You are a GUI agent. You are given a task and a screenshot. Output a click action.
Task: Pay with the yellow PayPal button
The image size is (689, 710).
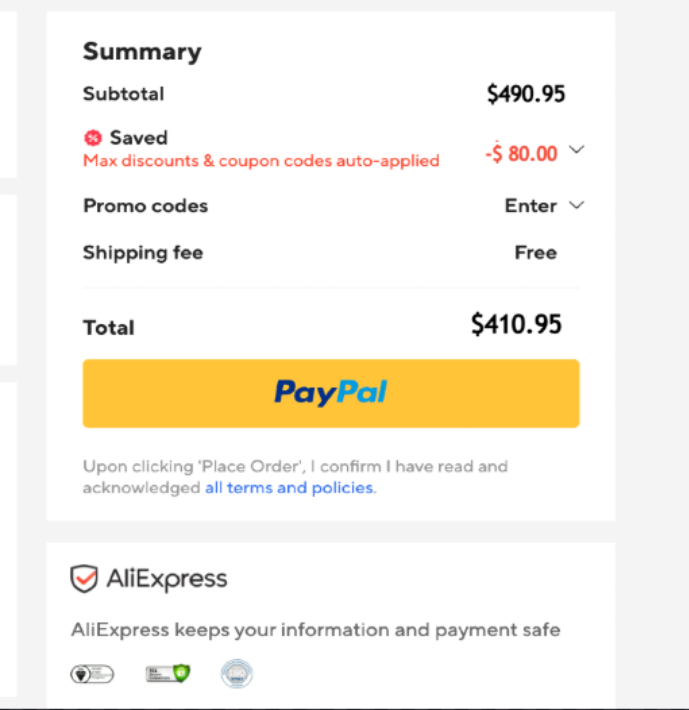coord(331,393)
